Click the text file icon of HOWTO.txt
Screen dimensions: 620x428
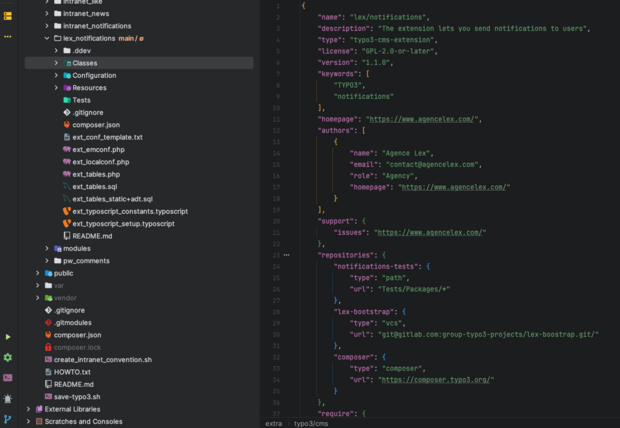coord(48,372)
